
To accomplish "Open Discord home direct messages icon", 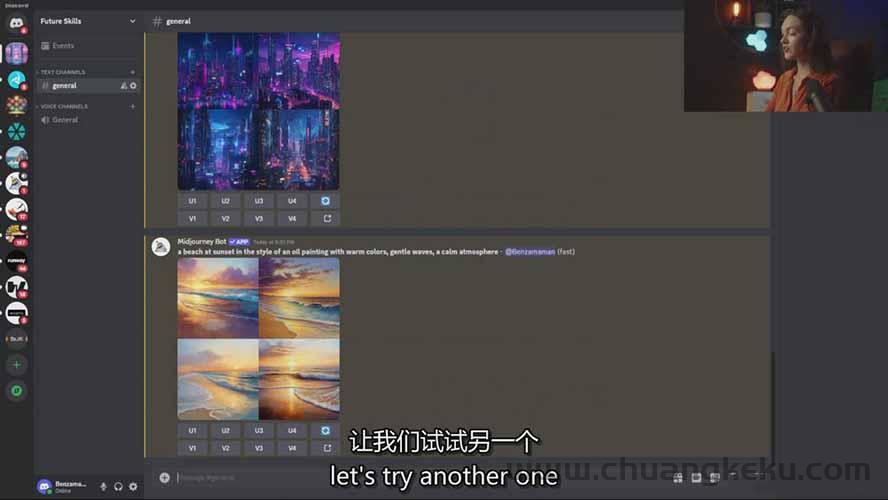I will click(x=16, y=23).
